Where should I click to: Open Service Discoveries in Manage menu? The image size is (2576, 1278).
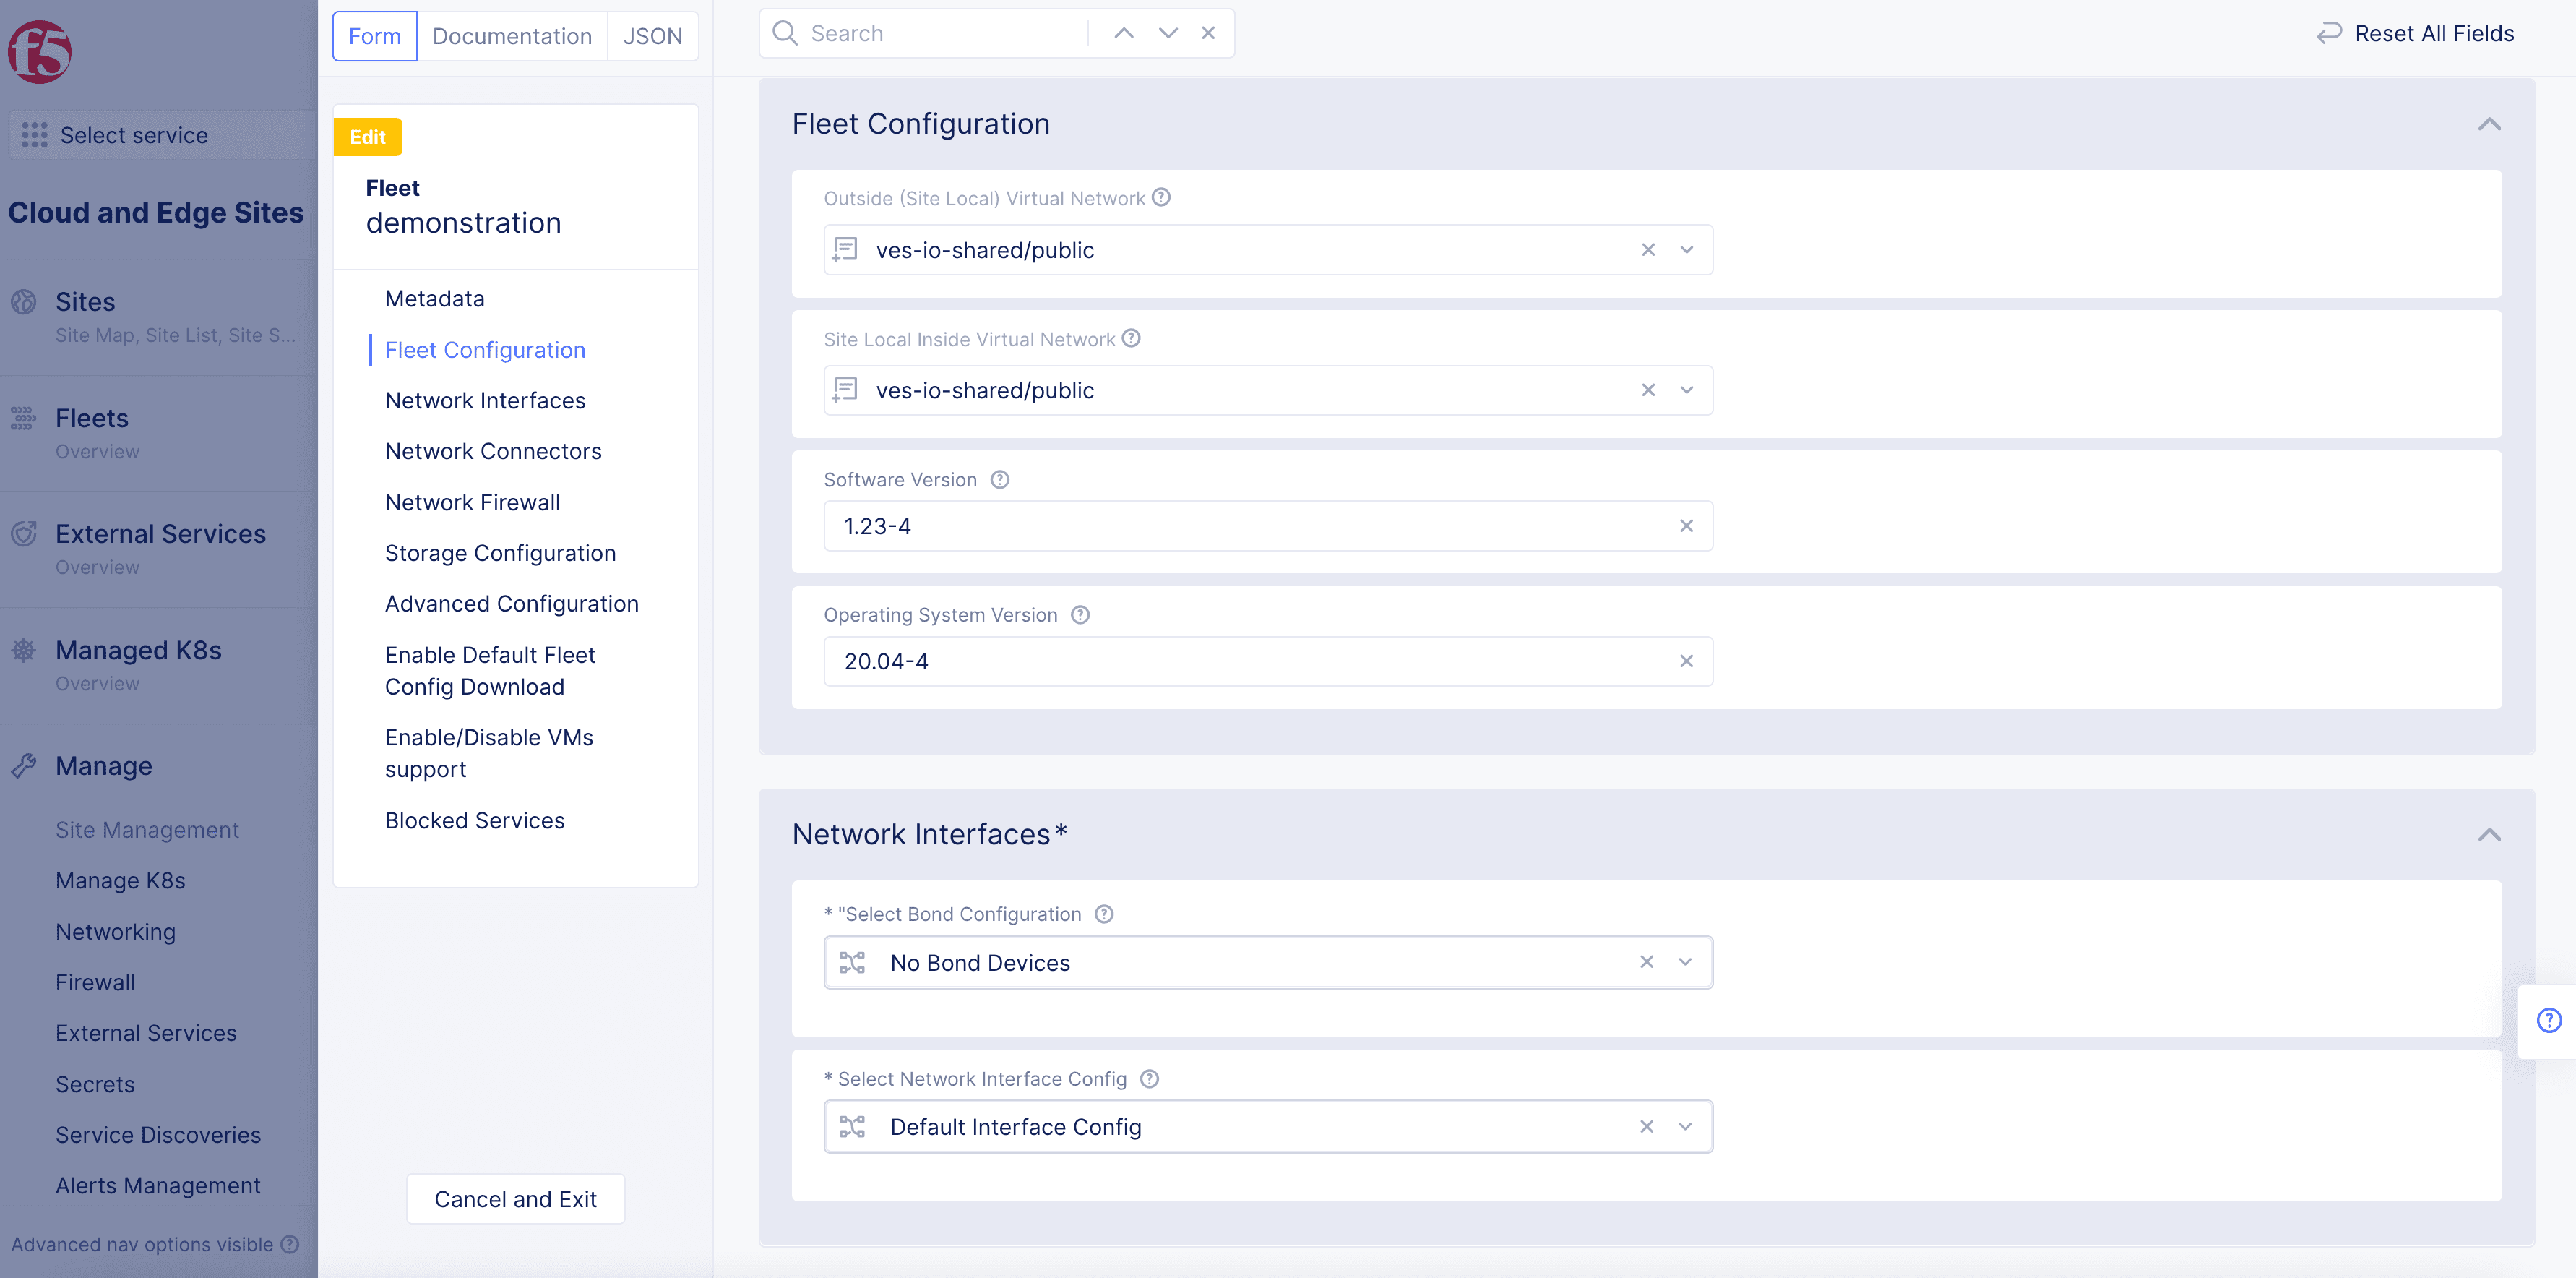click(158, 1135)
